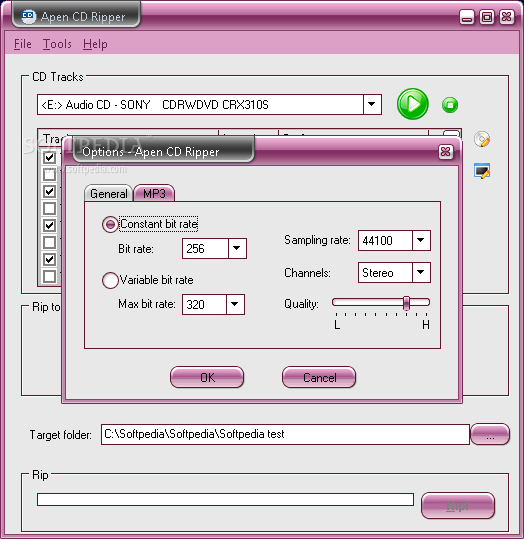
Task: Click Cancel in the Options dialog
Action: (319, 377)
